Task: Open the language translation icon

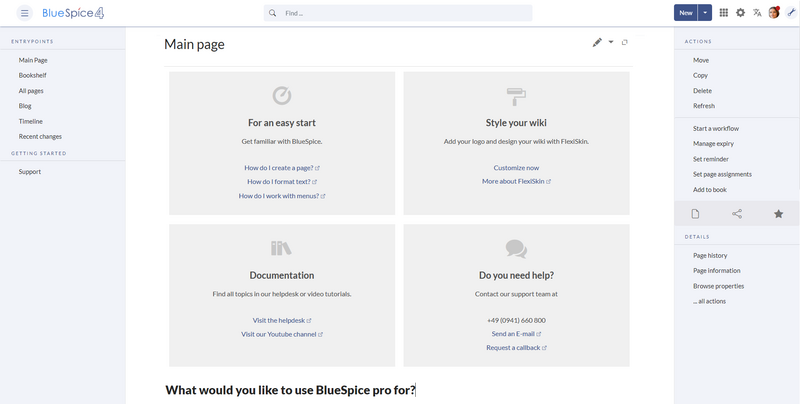Action: tap(757, 13)
